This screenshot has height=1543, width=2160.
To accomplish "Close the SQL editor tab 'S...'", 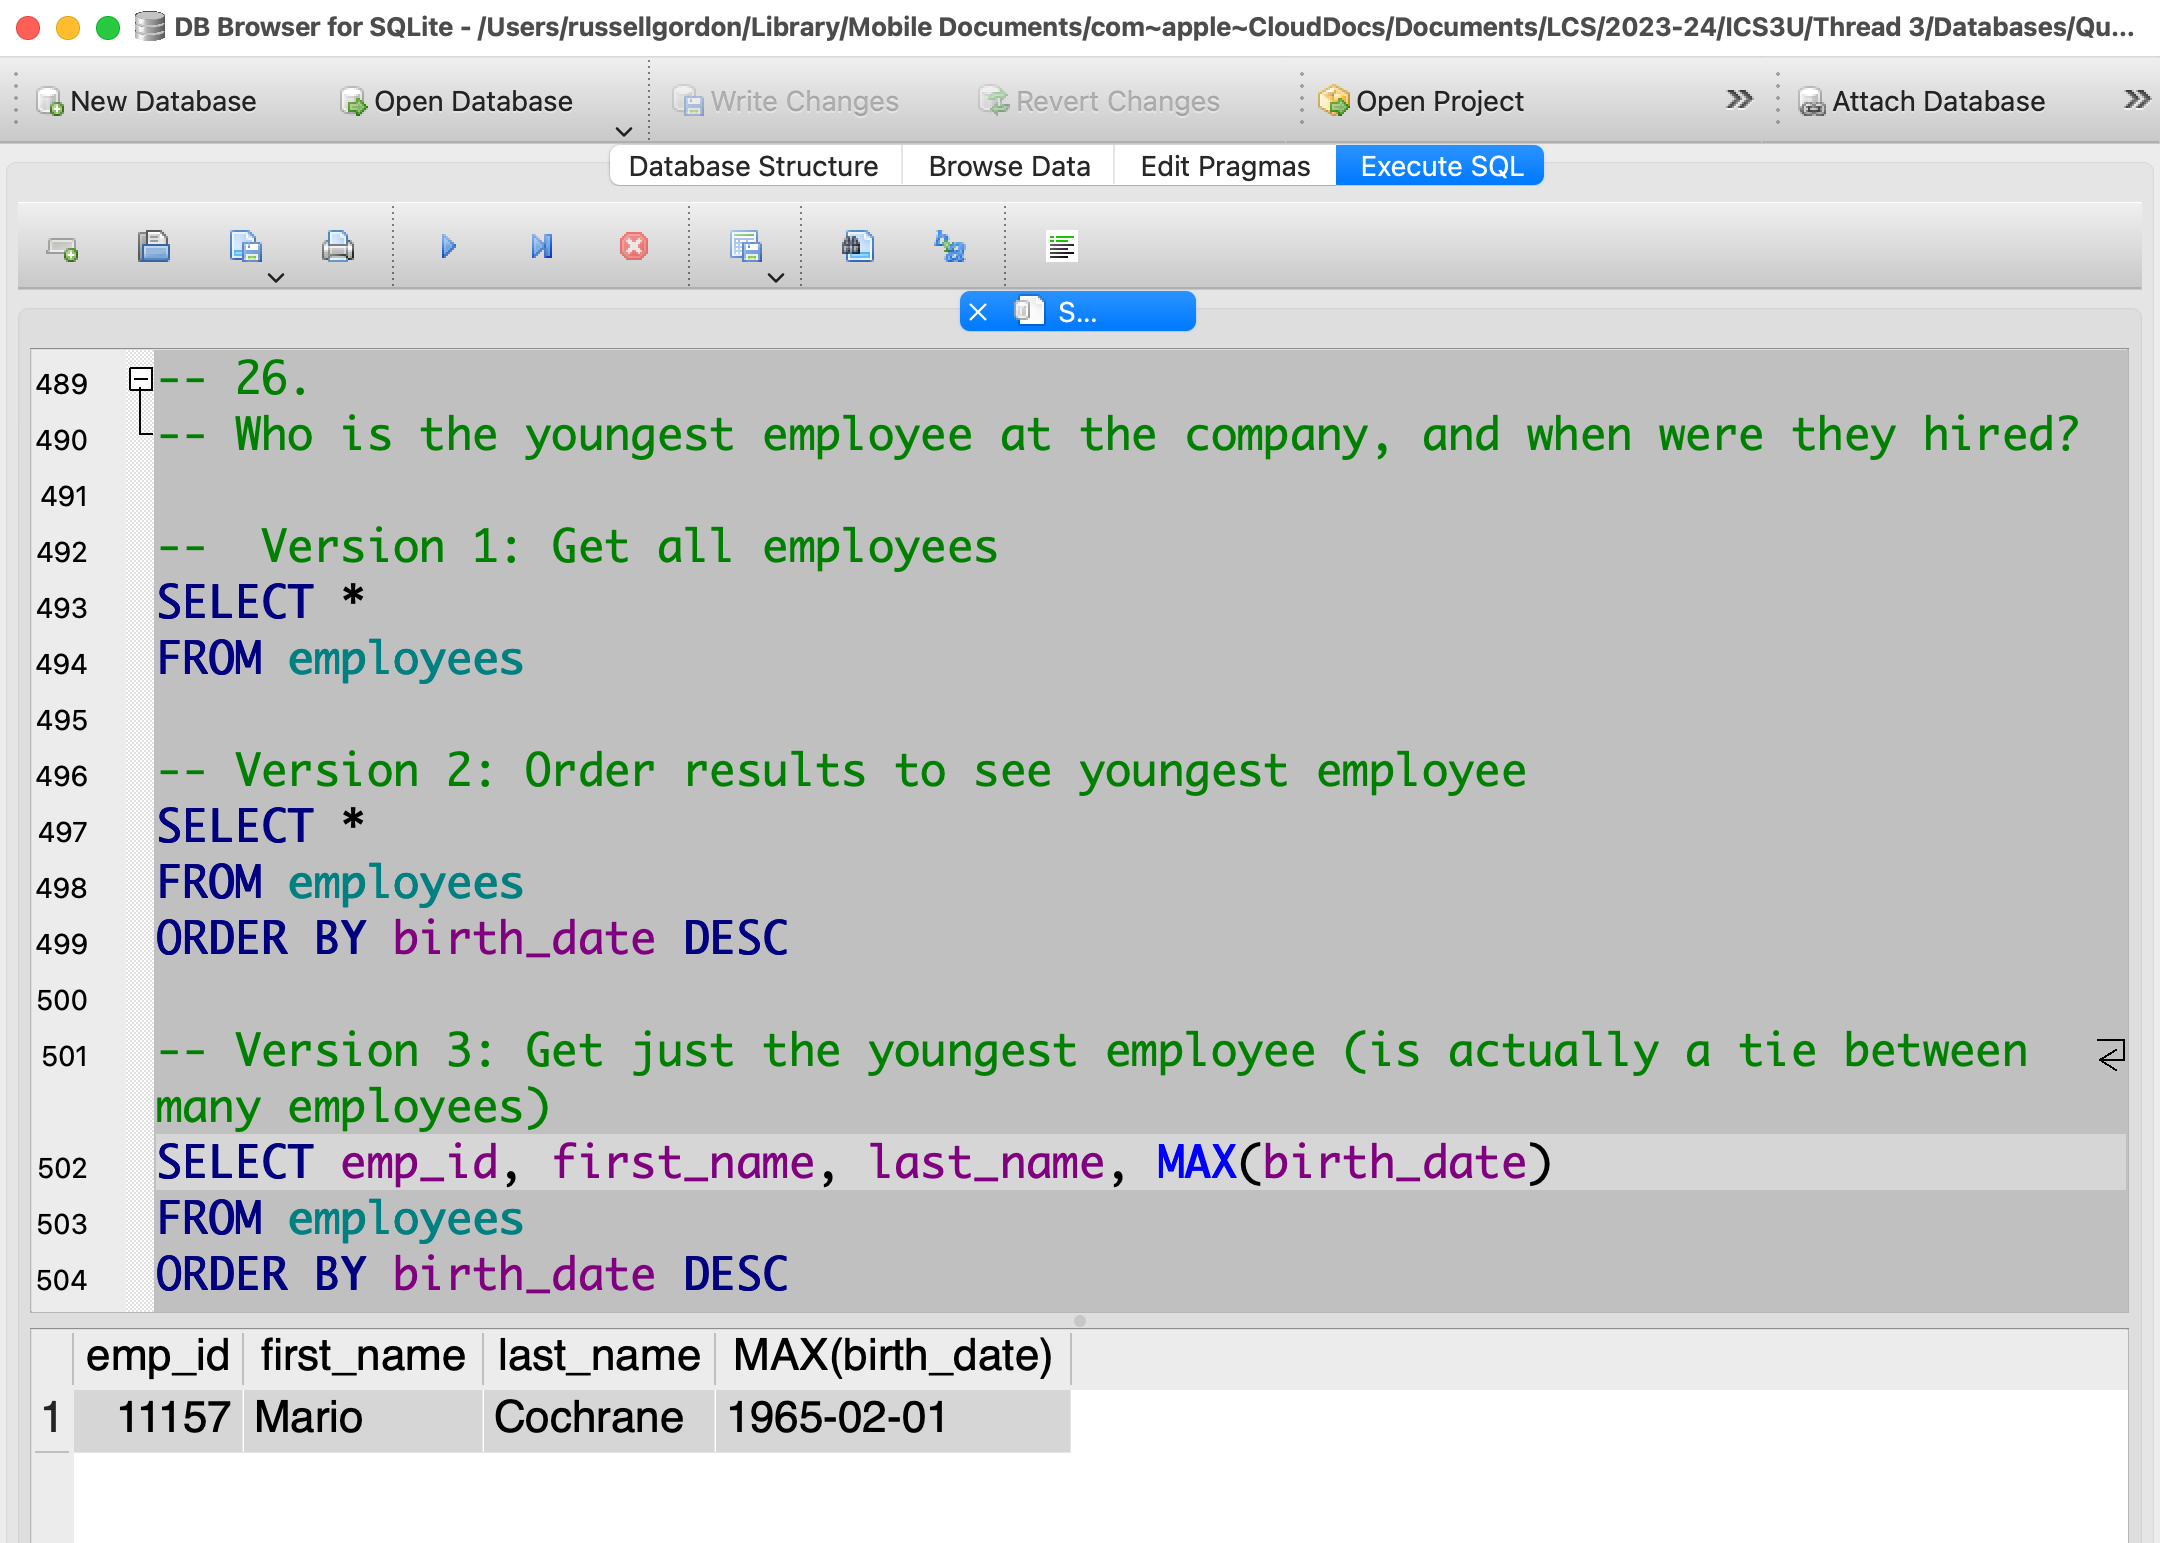I will click(x=978, y=312).
